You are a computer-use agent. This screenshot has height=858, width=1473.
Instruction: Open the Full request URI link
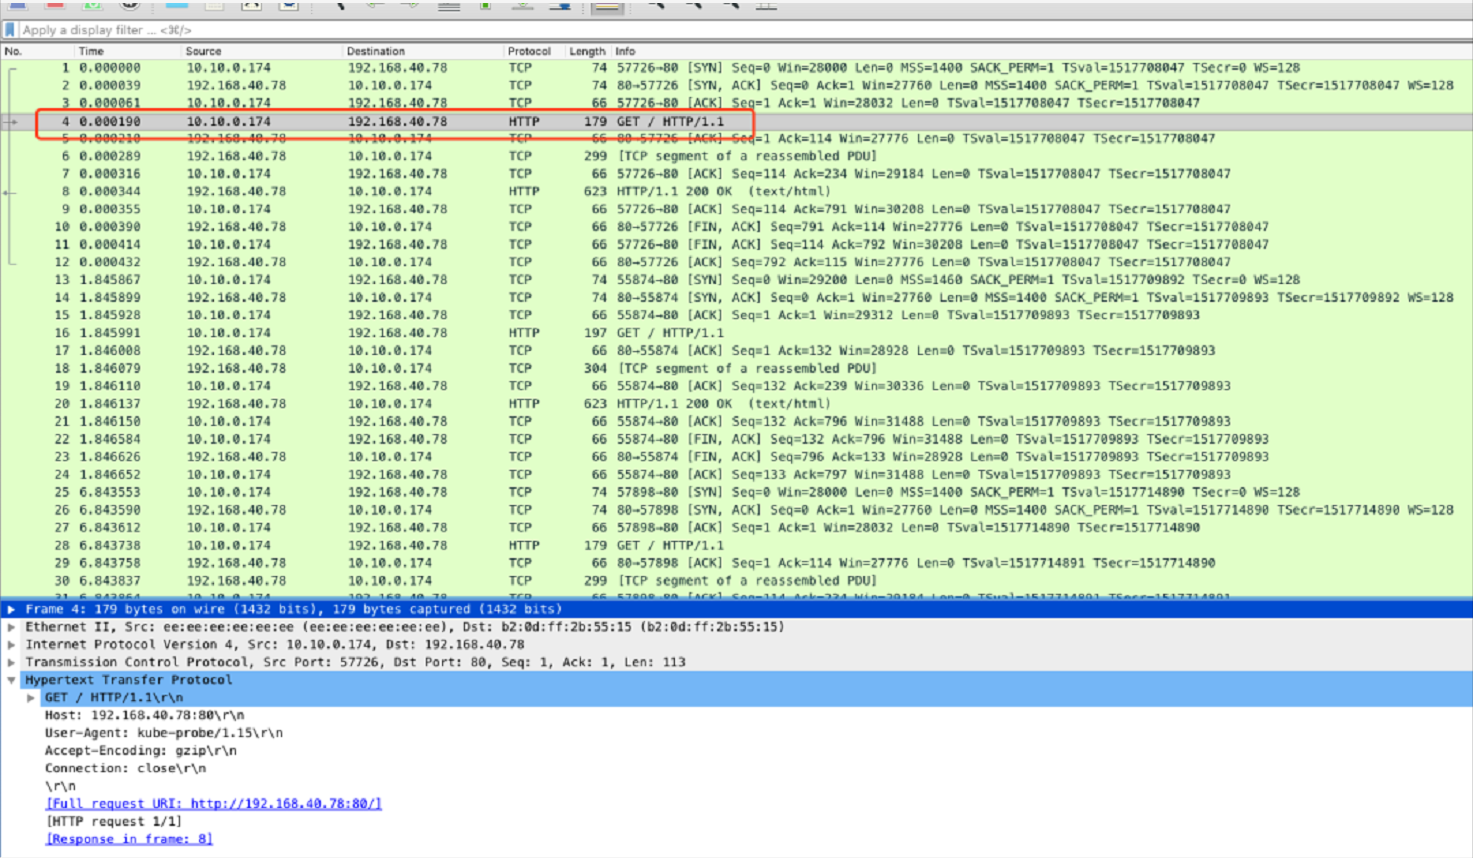[213, 804]
